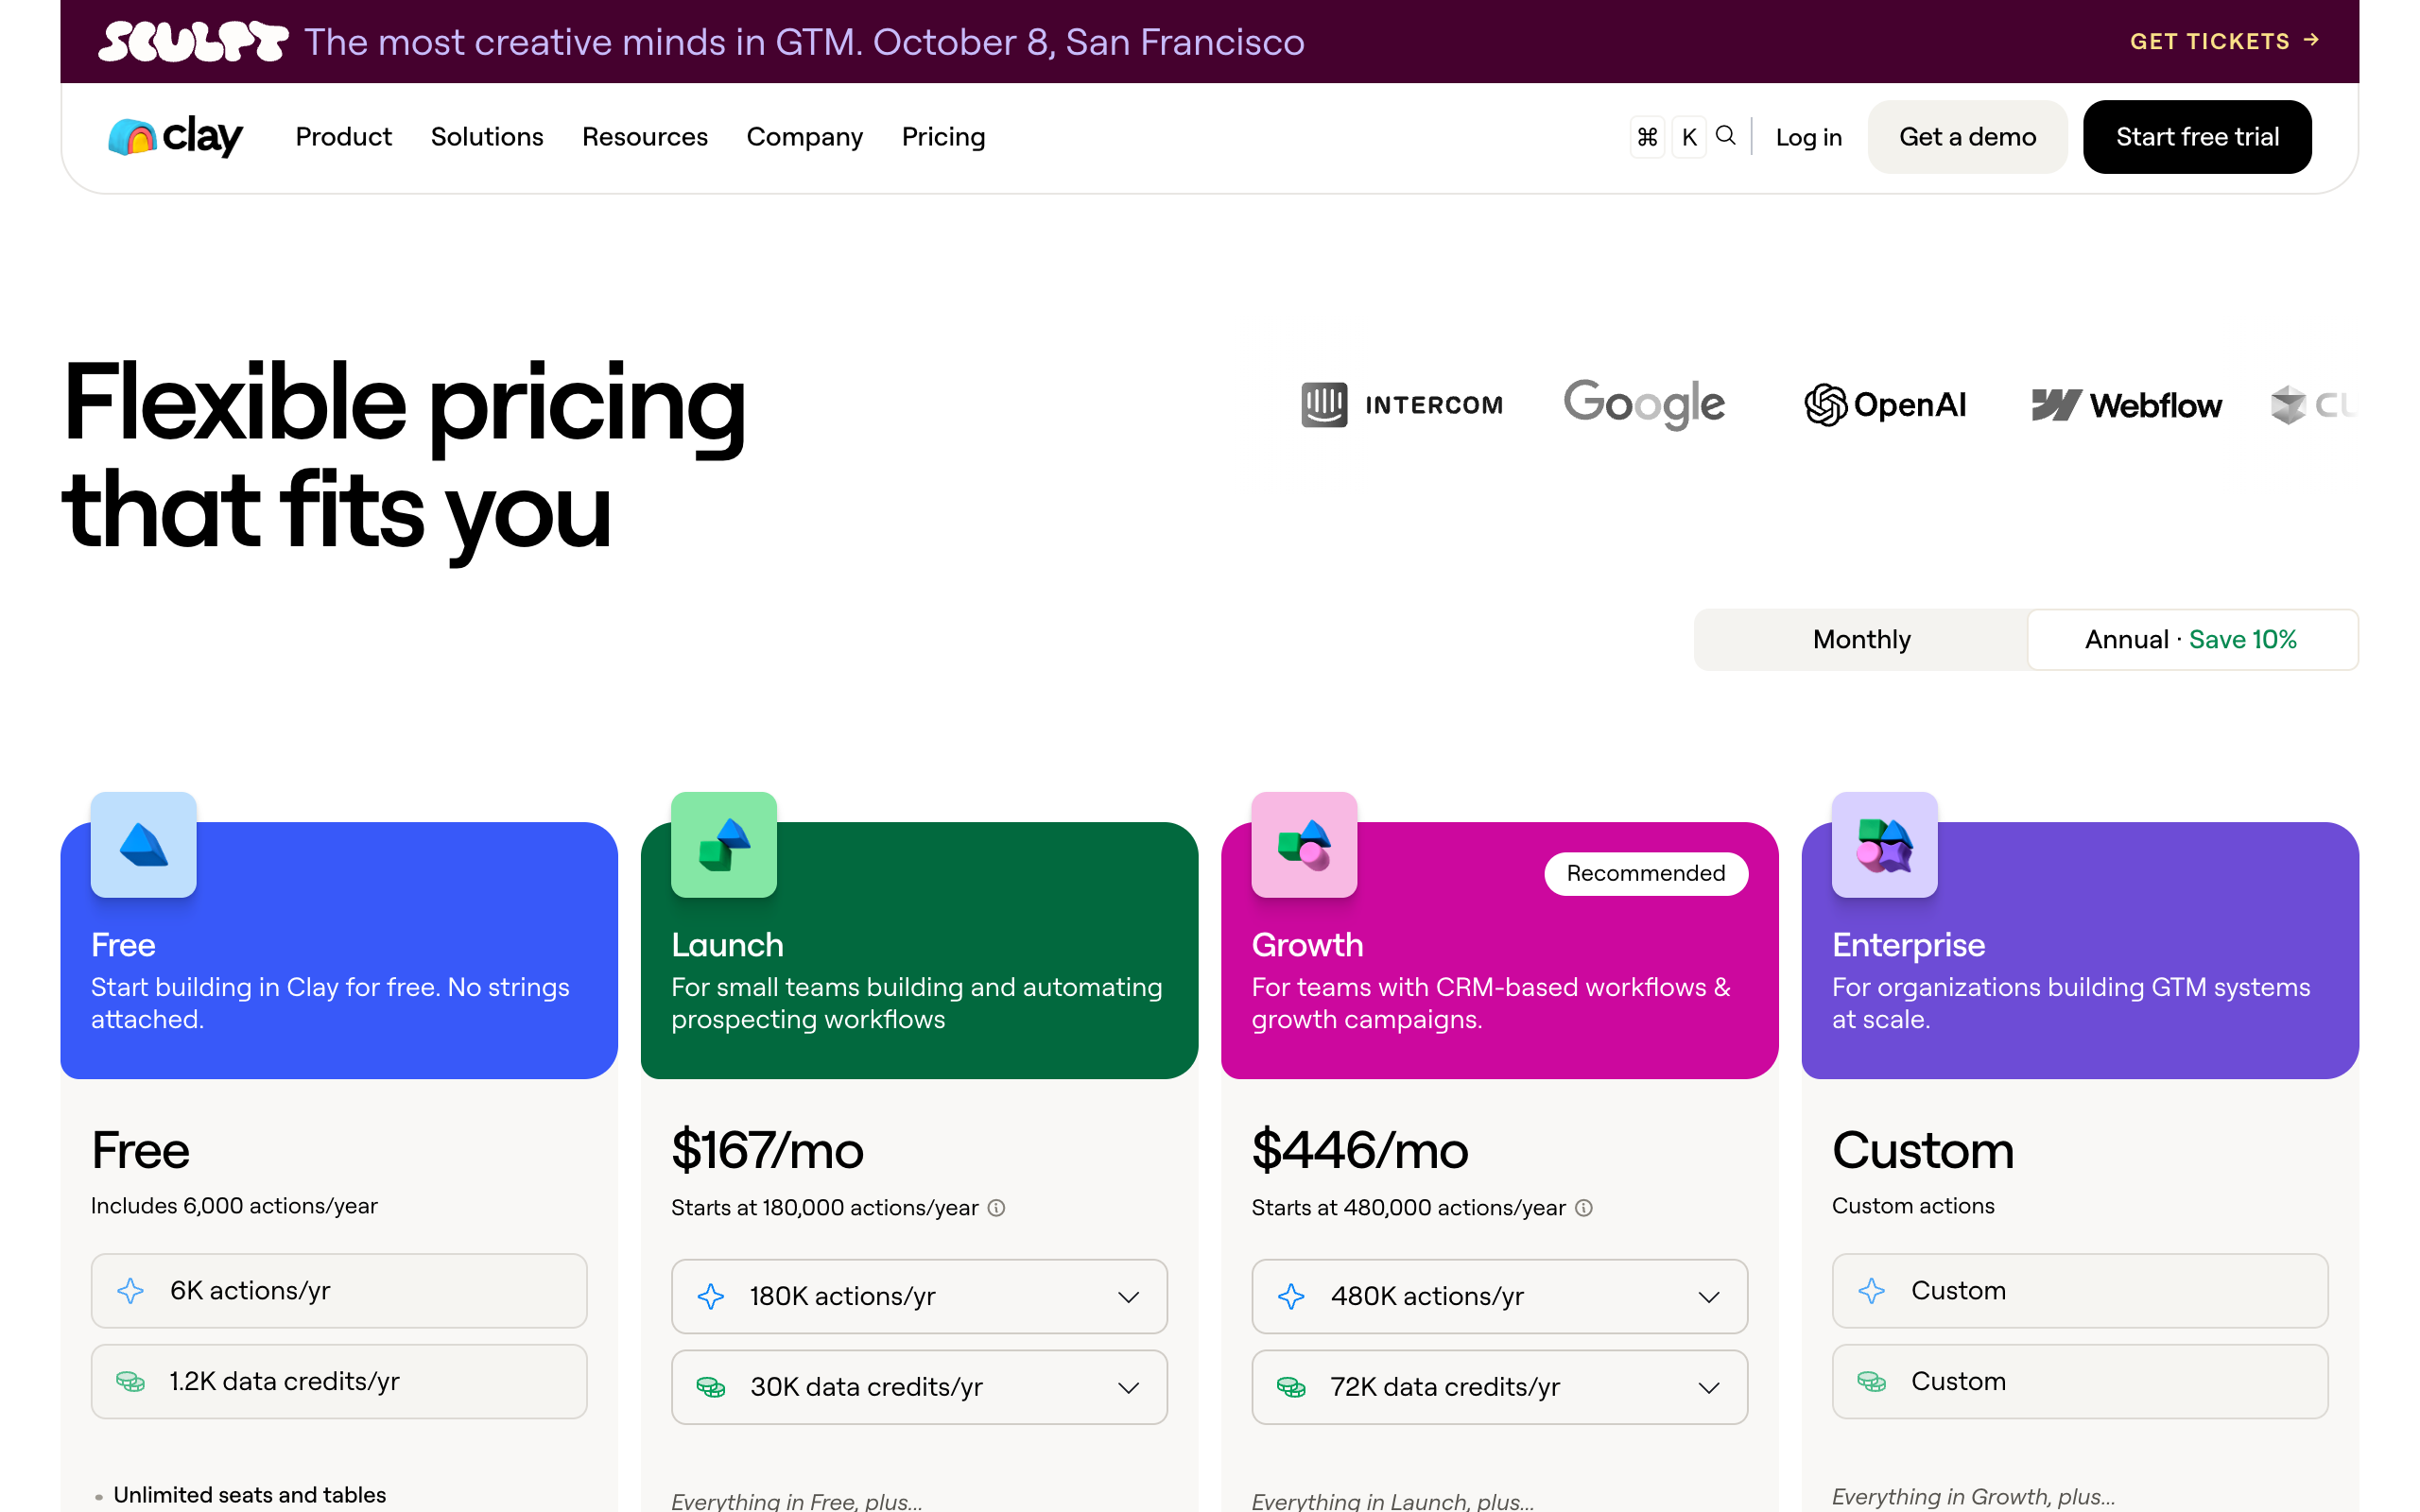Screen dimensions: 2420x1512
Task: Click the Google logo
Action: point(1644,404)
